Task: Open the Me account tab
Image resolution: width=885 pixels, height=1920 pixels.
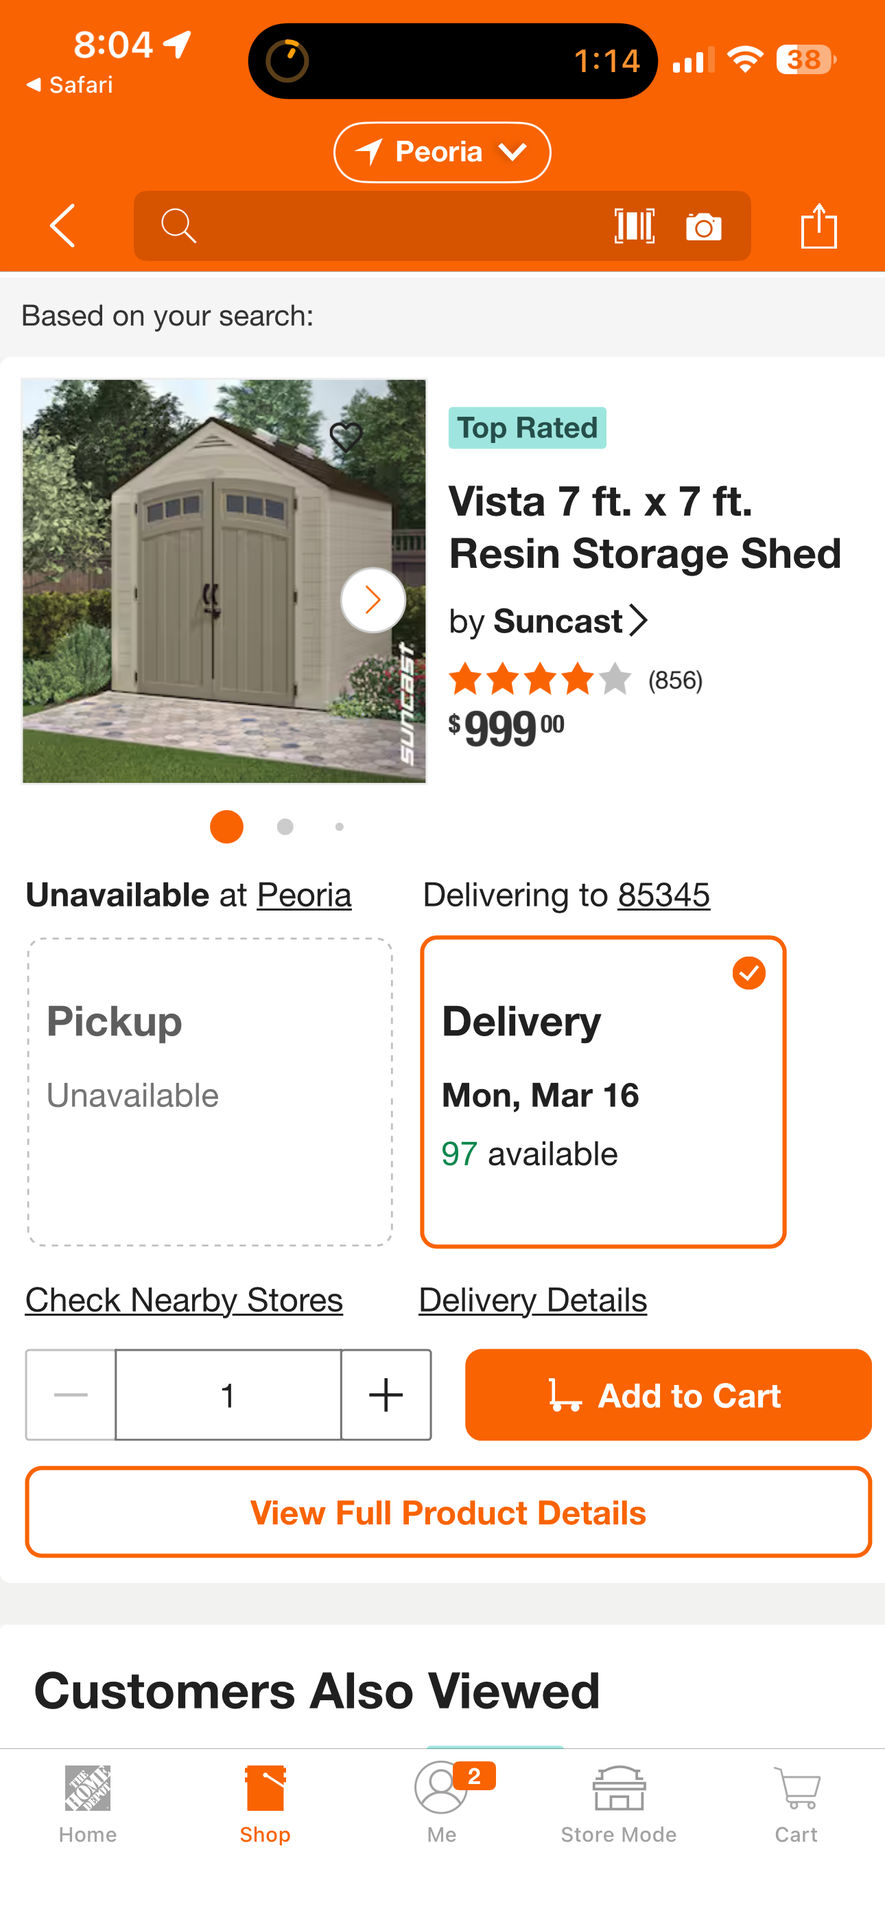Action: click(x=442, y=1804)
